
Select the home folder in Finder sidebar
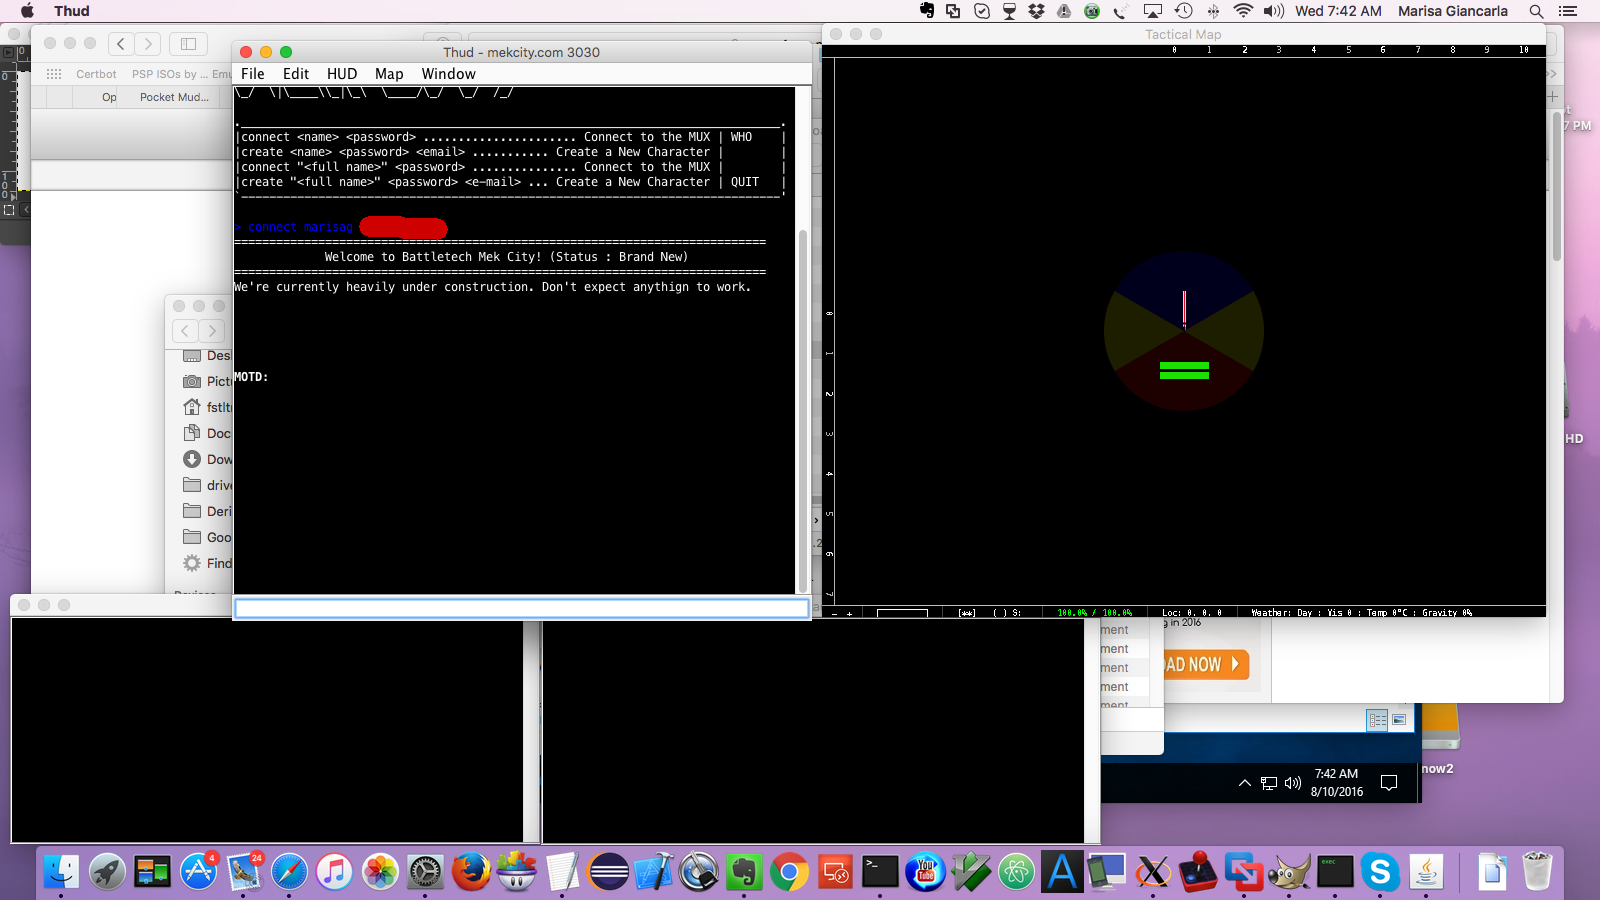click(207, 407)
